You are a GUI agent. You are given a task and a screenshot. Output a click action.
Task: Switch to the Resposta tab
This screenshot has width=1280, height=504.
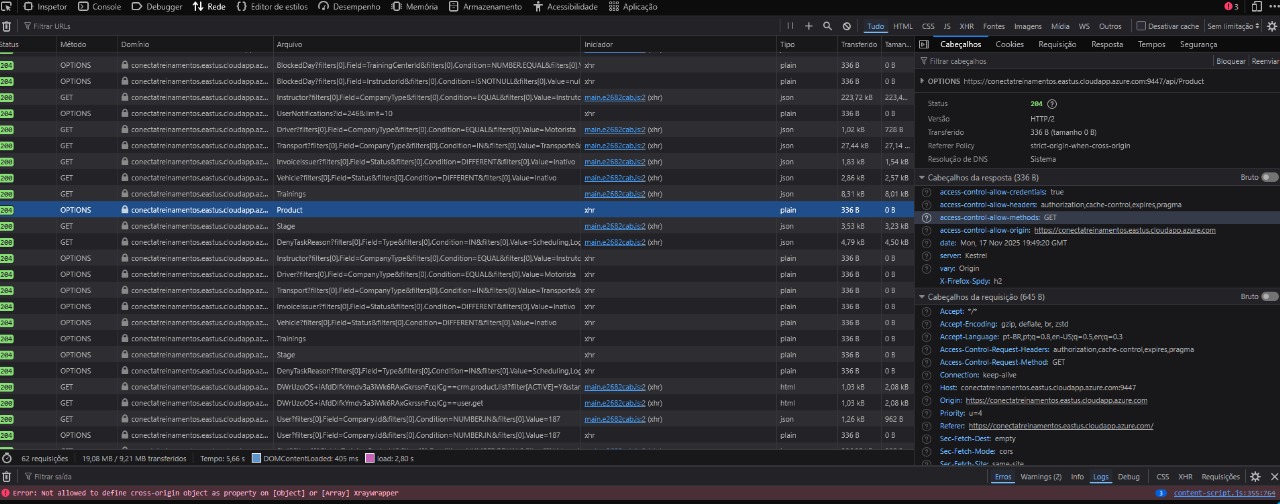tap(1106, 45)
